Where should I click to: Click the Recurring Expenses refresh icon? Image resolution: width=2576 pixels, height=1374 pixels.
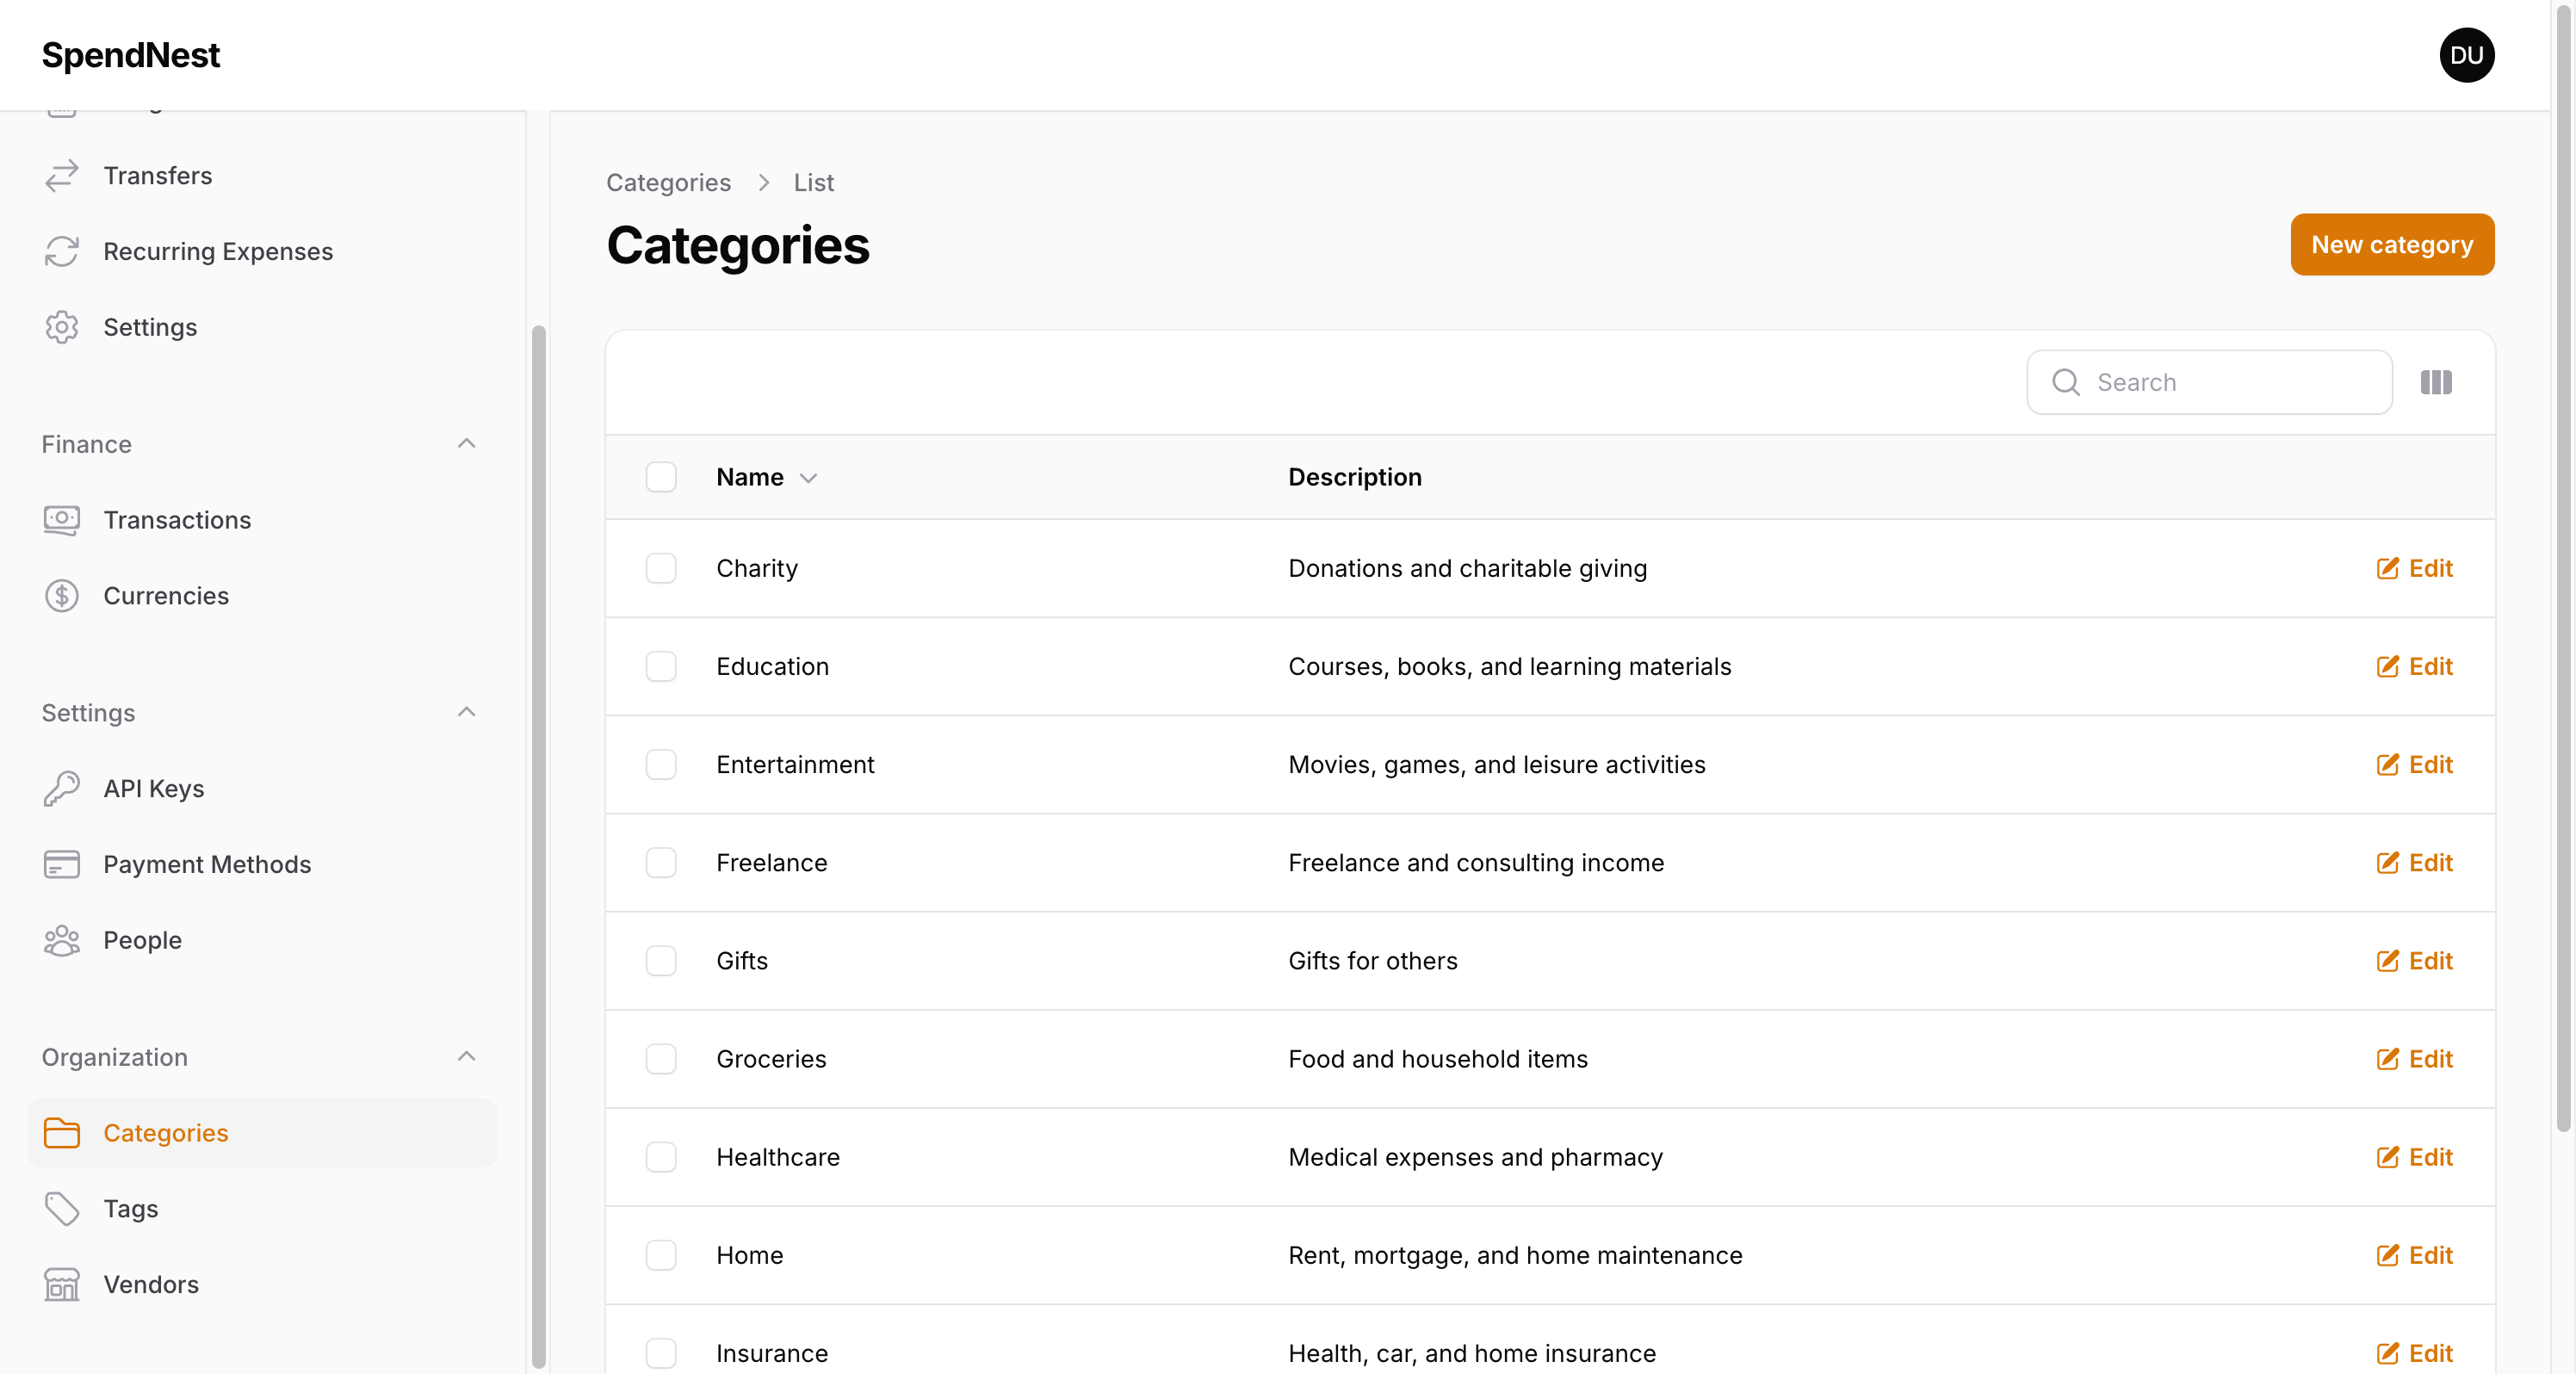click(x=61, y=251)
